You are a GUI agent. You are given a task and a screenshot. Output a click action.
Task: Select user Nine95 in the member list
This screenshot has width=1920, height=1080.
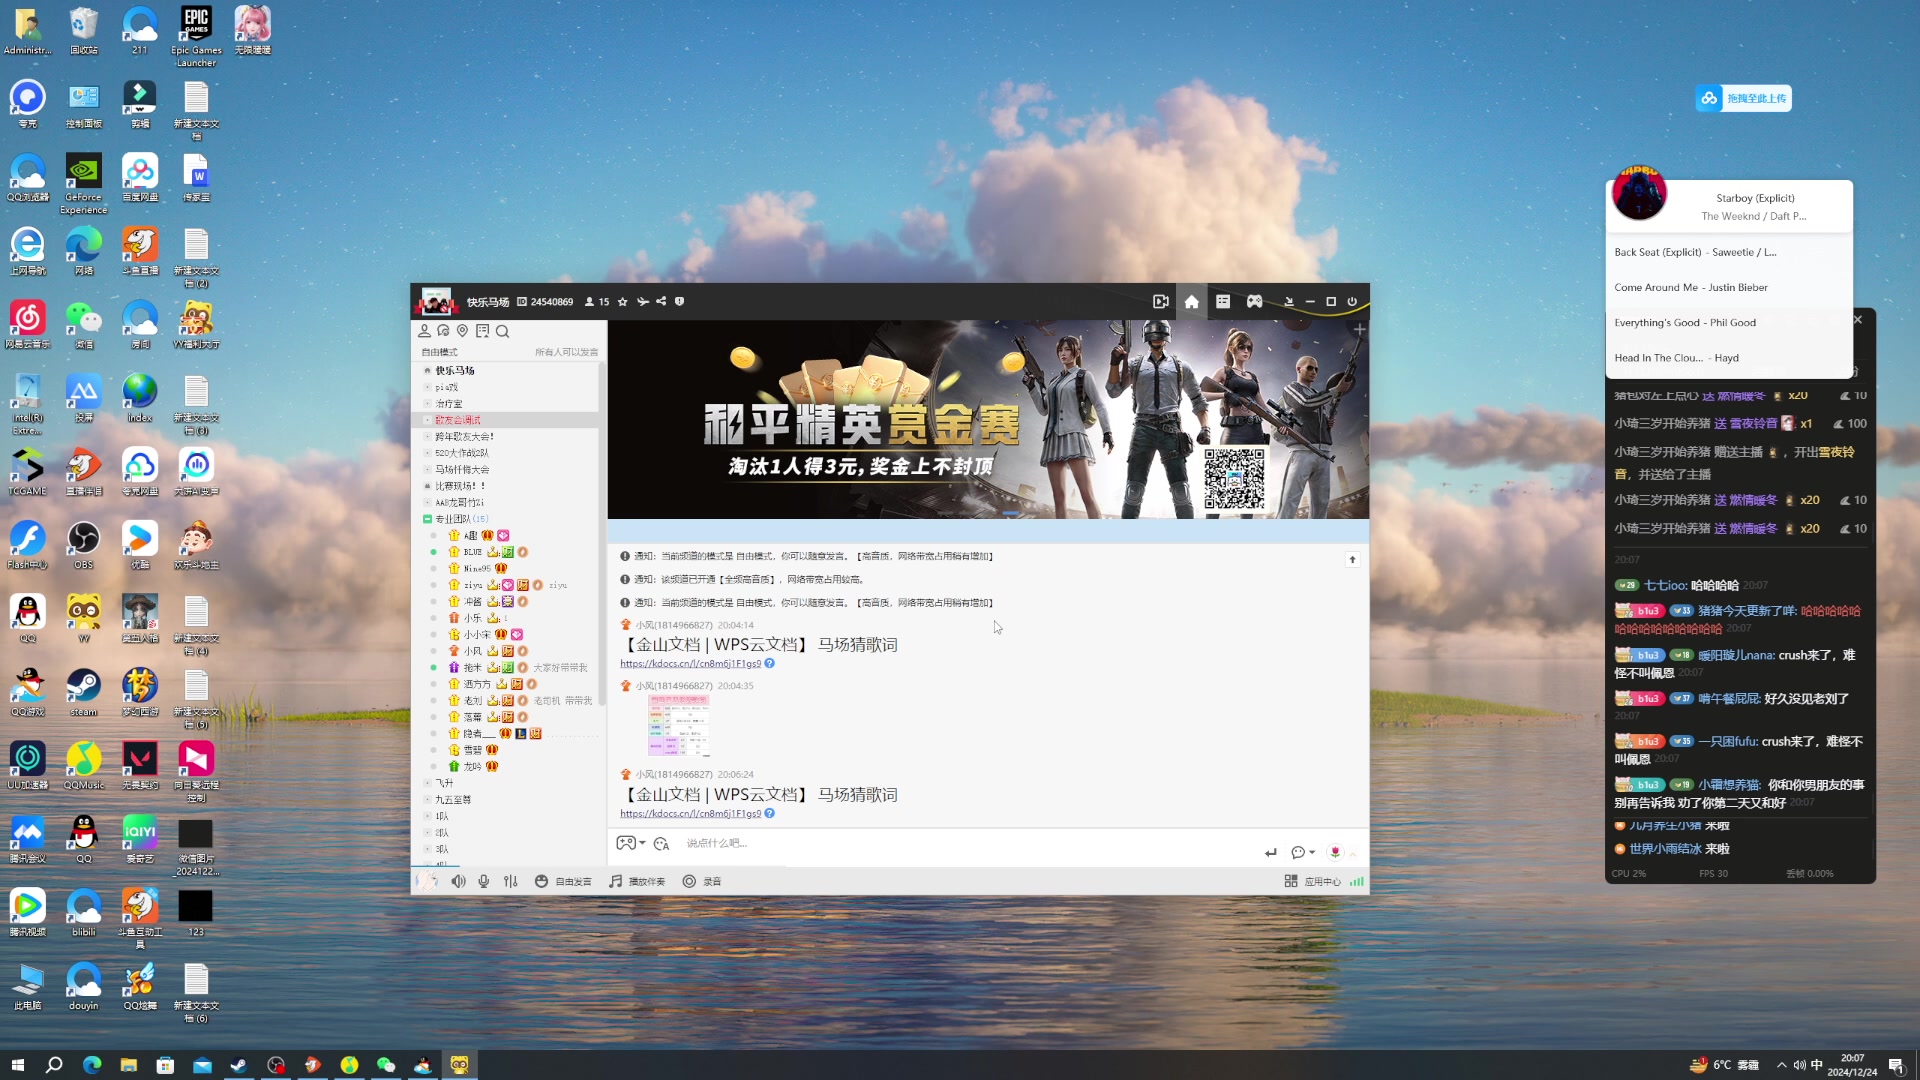477,568
